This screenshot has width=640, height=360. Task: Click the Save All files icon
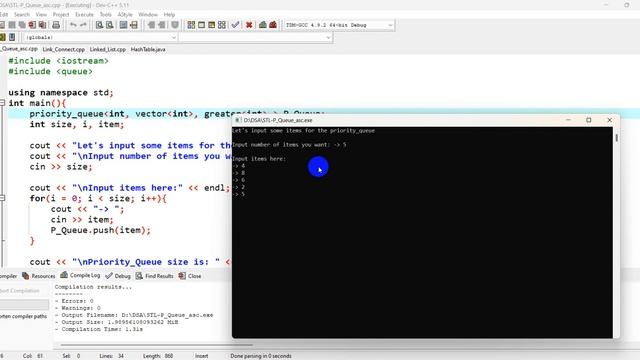pos(22,25)
